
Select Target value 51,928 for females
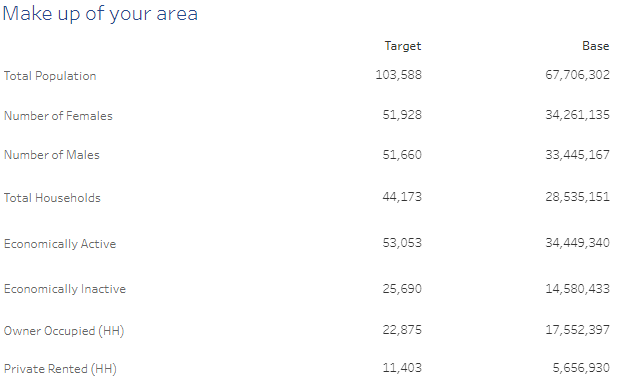[402, 115]
